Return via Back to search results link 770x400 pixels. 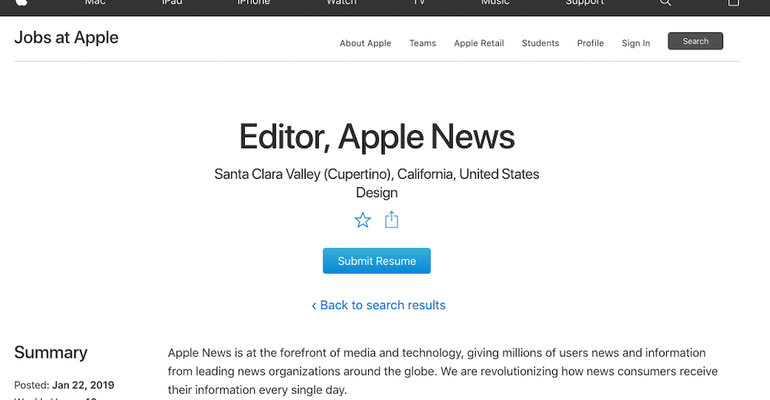tap(378, 305)
